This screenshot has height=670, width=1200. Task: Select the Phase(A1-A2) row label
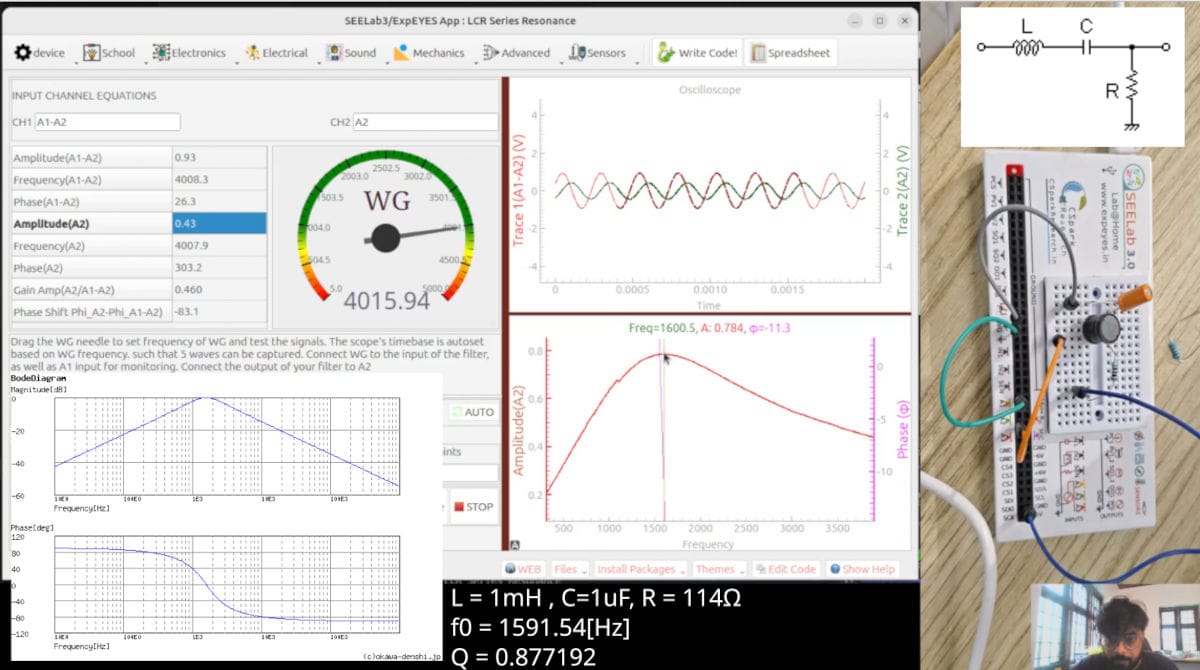click(x=91, y=202)
